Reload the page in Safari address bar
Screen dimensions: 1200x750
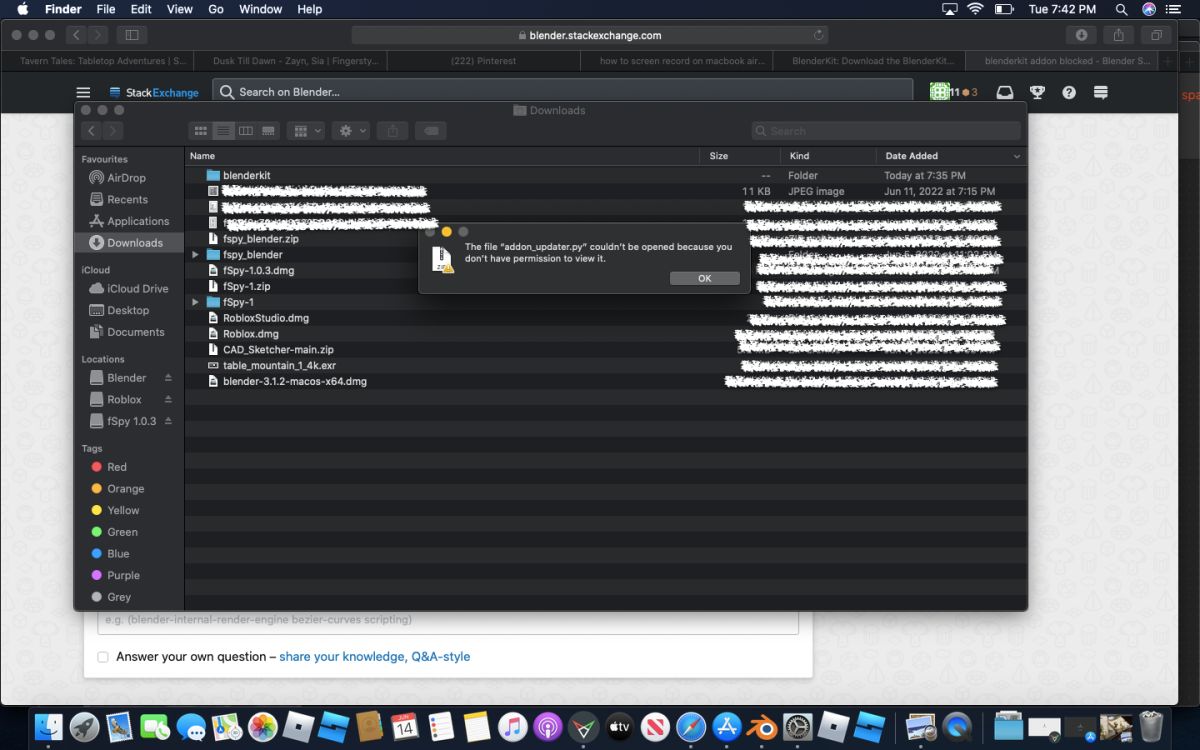(819, 35)
